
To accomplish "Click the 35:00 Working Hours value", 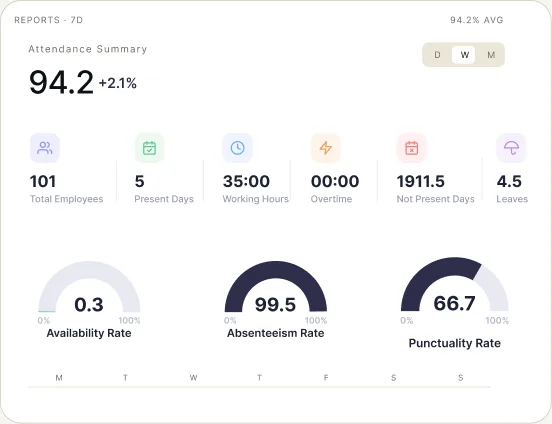I will [x=246, y=182].
